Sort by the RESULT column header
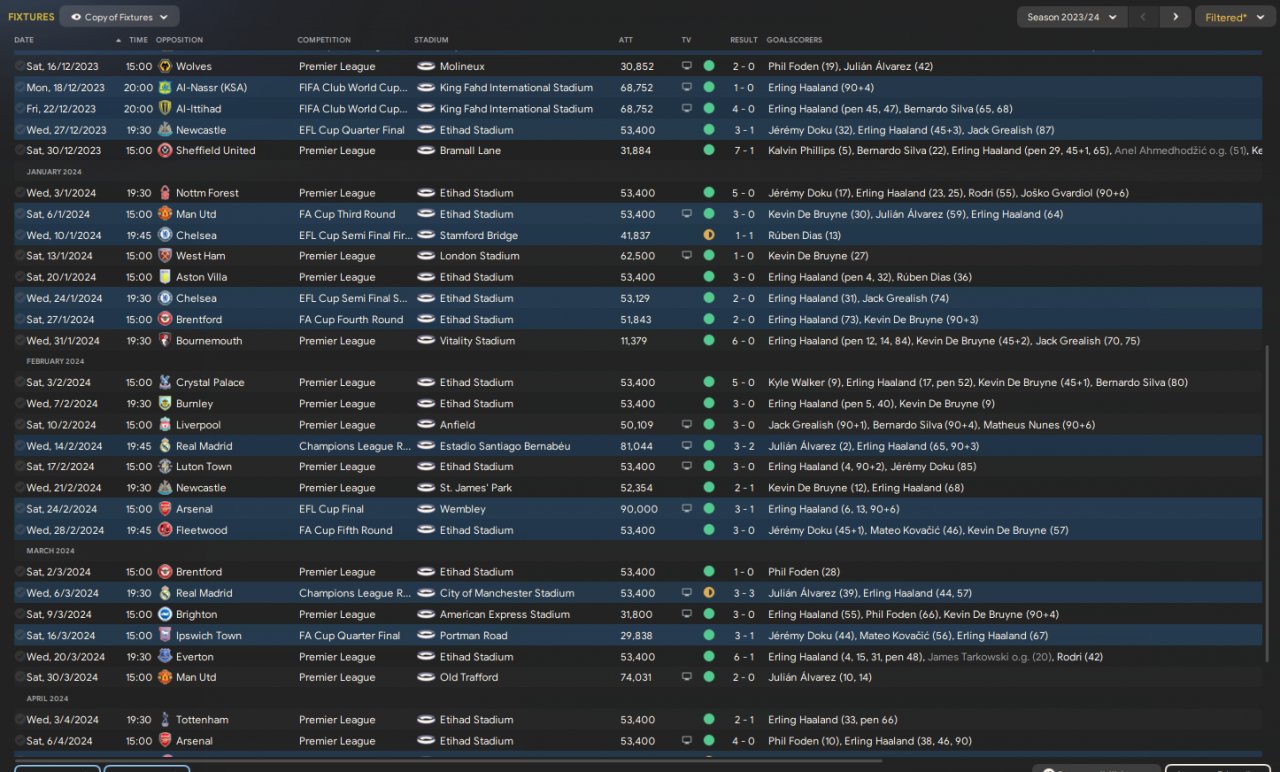 click(744, 40)
